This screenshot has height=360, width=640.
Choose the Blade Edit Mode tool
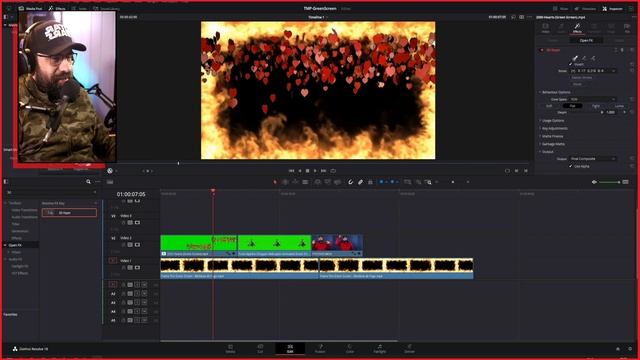305,182
